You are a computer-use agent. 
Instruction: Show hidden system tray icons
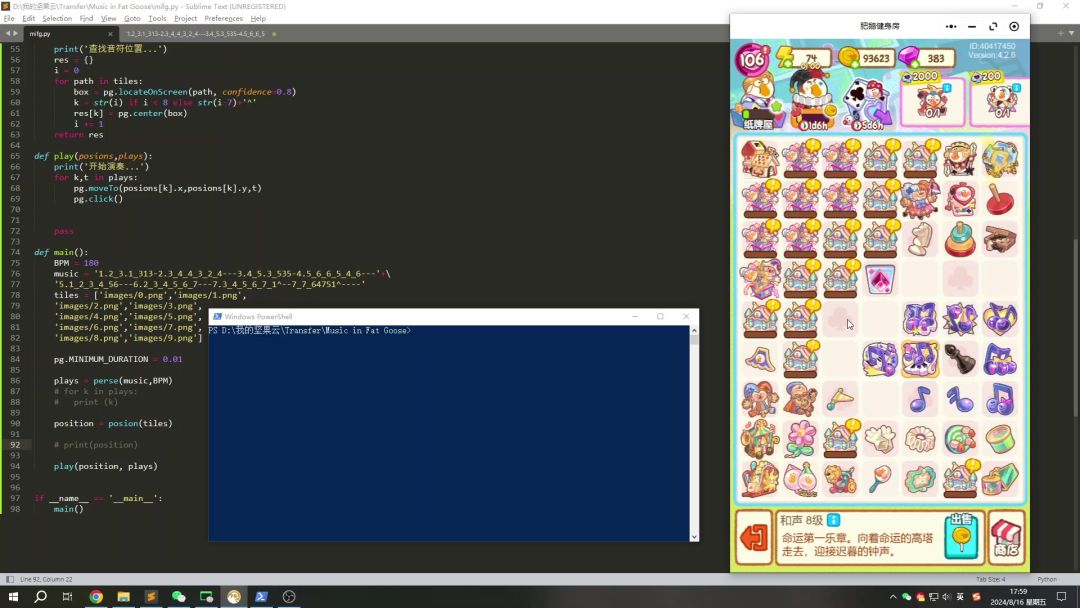point(893,597)
